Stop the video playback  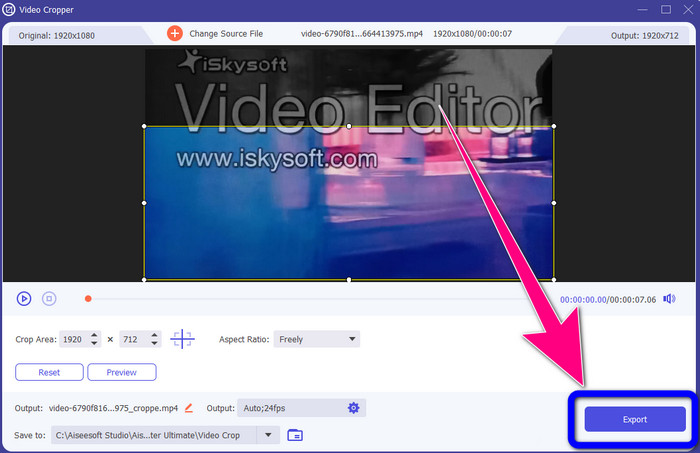(x=49, y=299)
